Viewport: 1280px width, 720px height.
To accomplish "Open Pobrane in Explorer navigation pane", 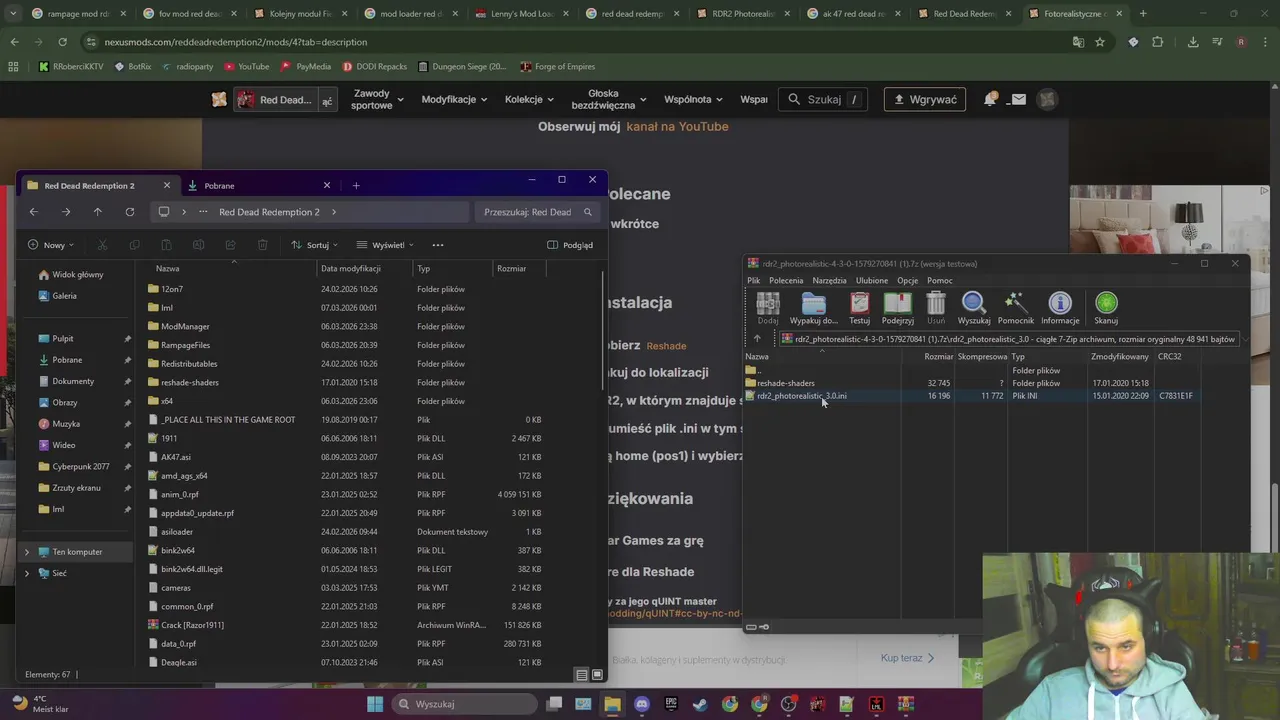I will [67, 360].
